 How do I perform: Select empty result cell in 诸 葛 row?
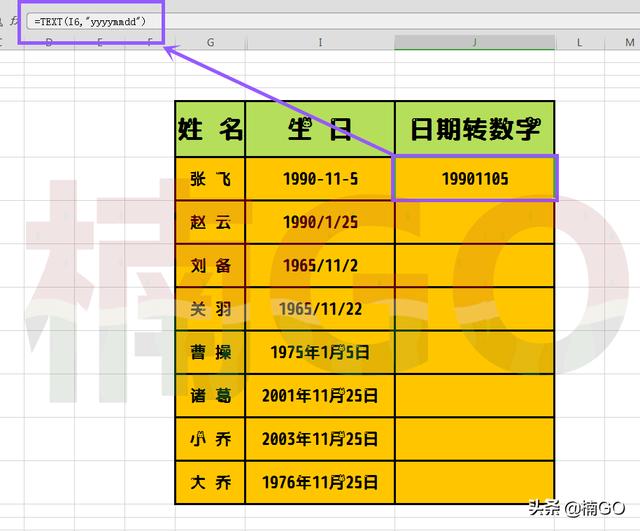tap(474, 395)
